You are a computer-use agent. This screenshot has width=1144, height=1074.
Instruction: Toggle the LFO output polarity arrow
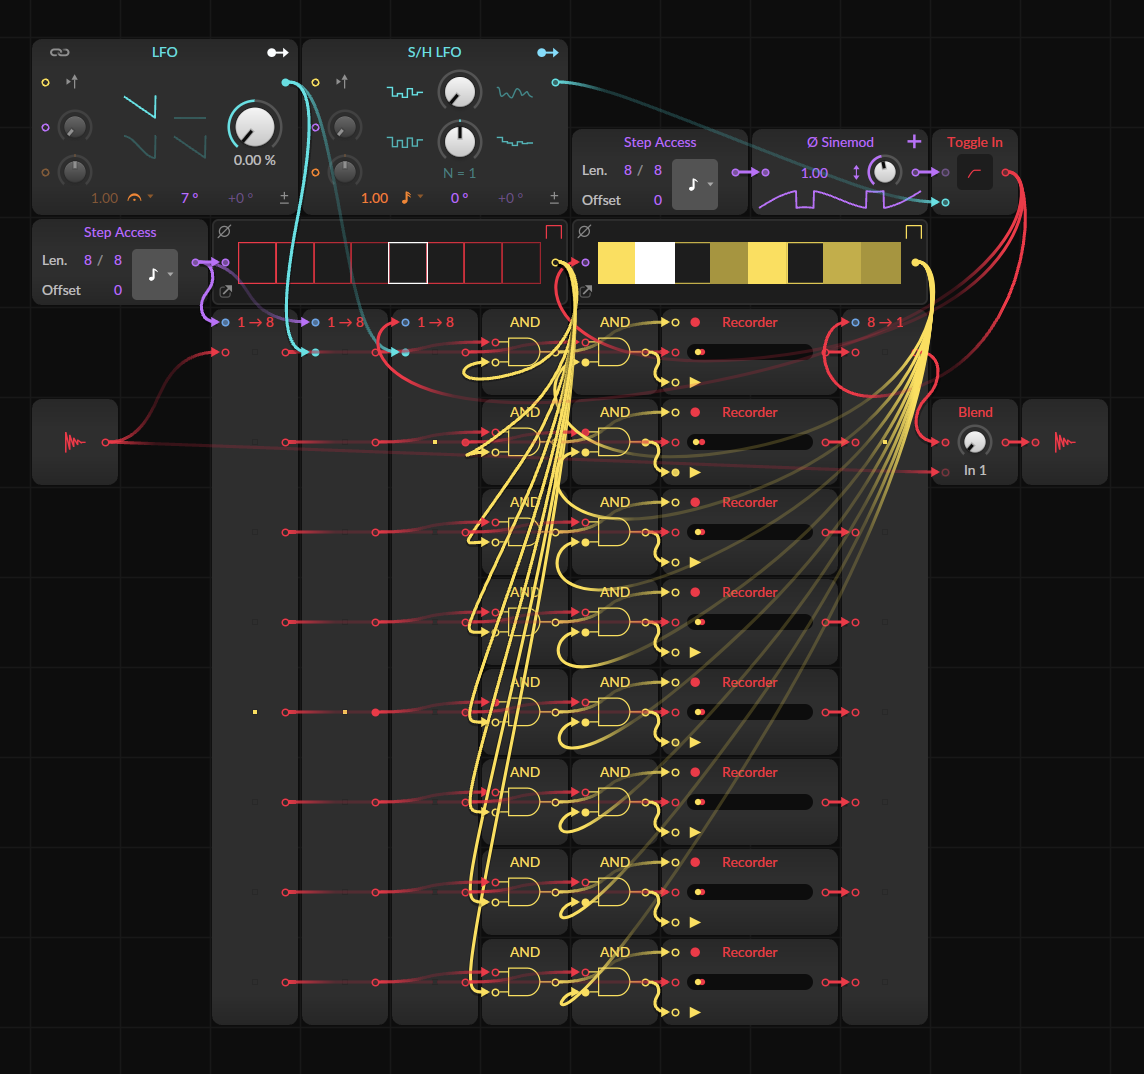point(277,52)
